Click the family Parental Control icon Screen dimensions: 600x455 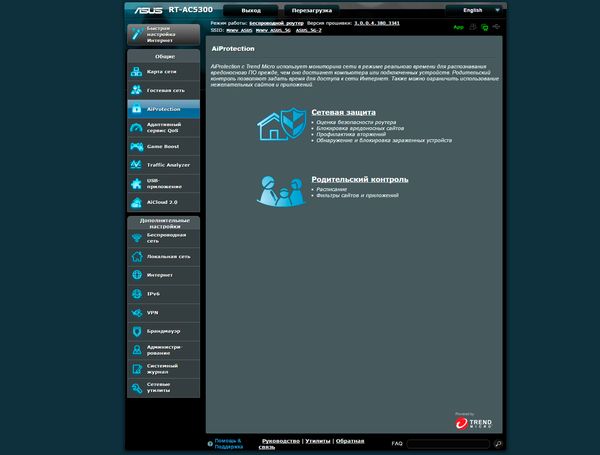pos(281,191)
